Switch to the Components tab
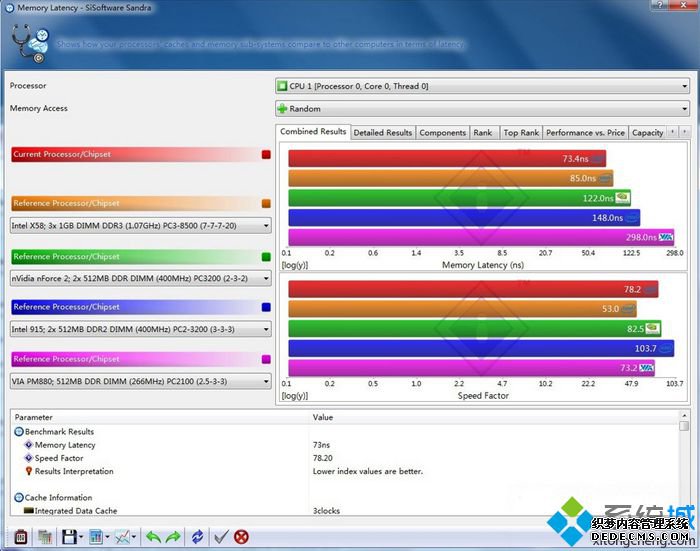Viewport: 700px width, 551px height. pyautogui.click(x=442, y=133)
